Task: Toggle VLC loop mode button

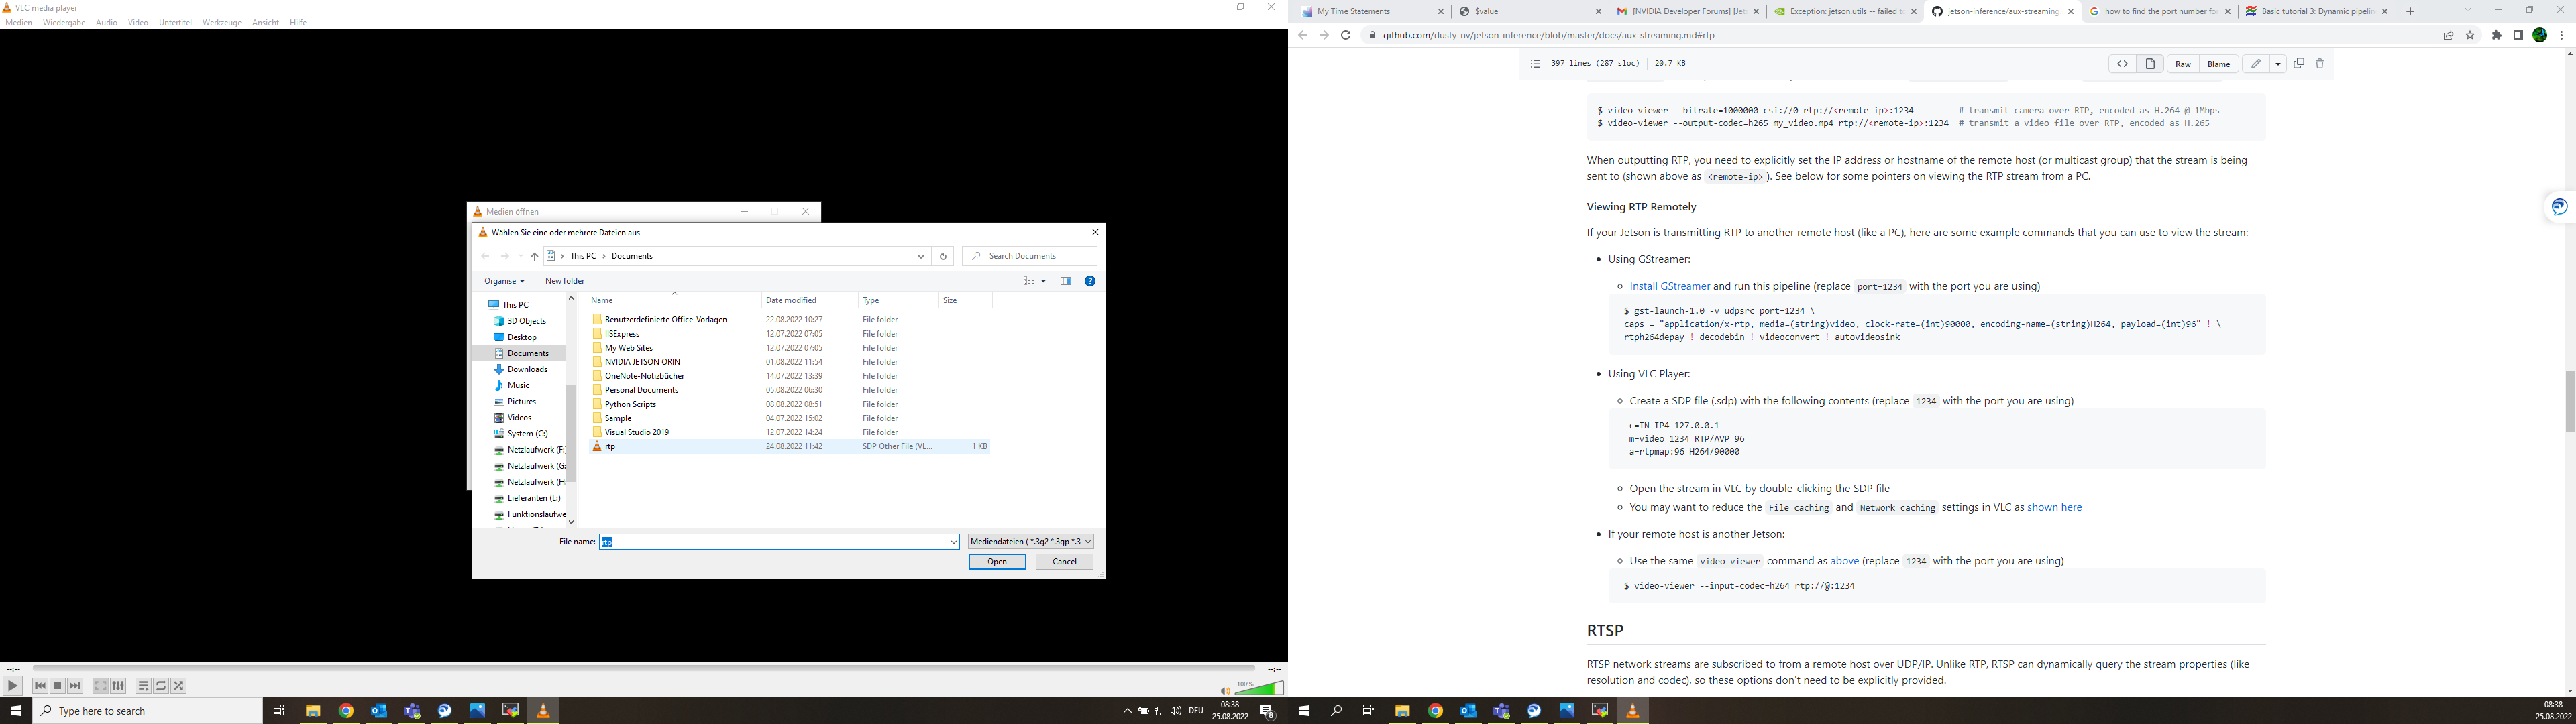Action: click(161, 686)
